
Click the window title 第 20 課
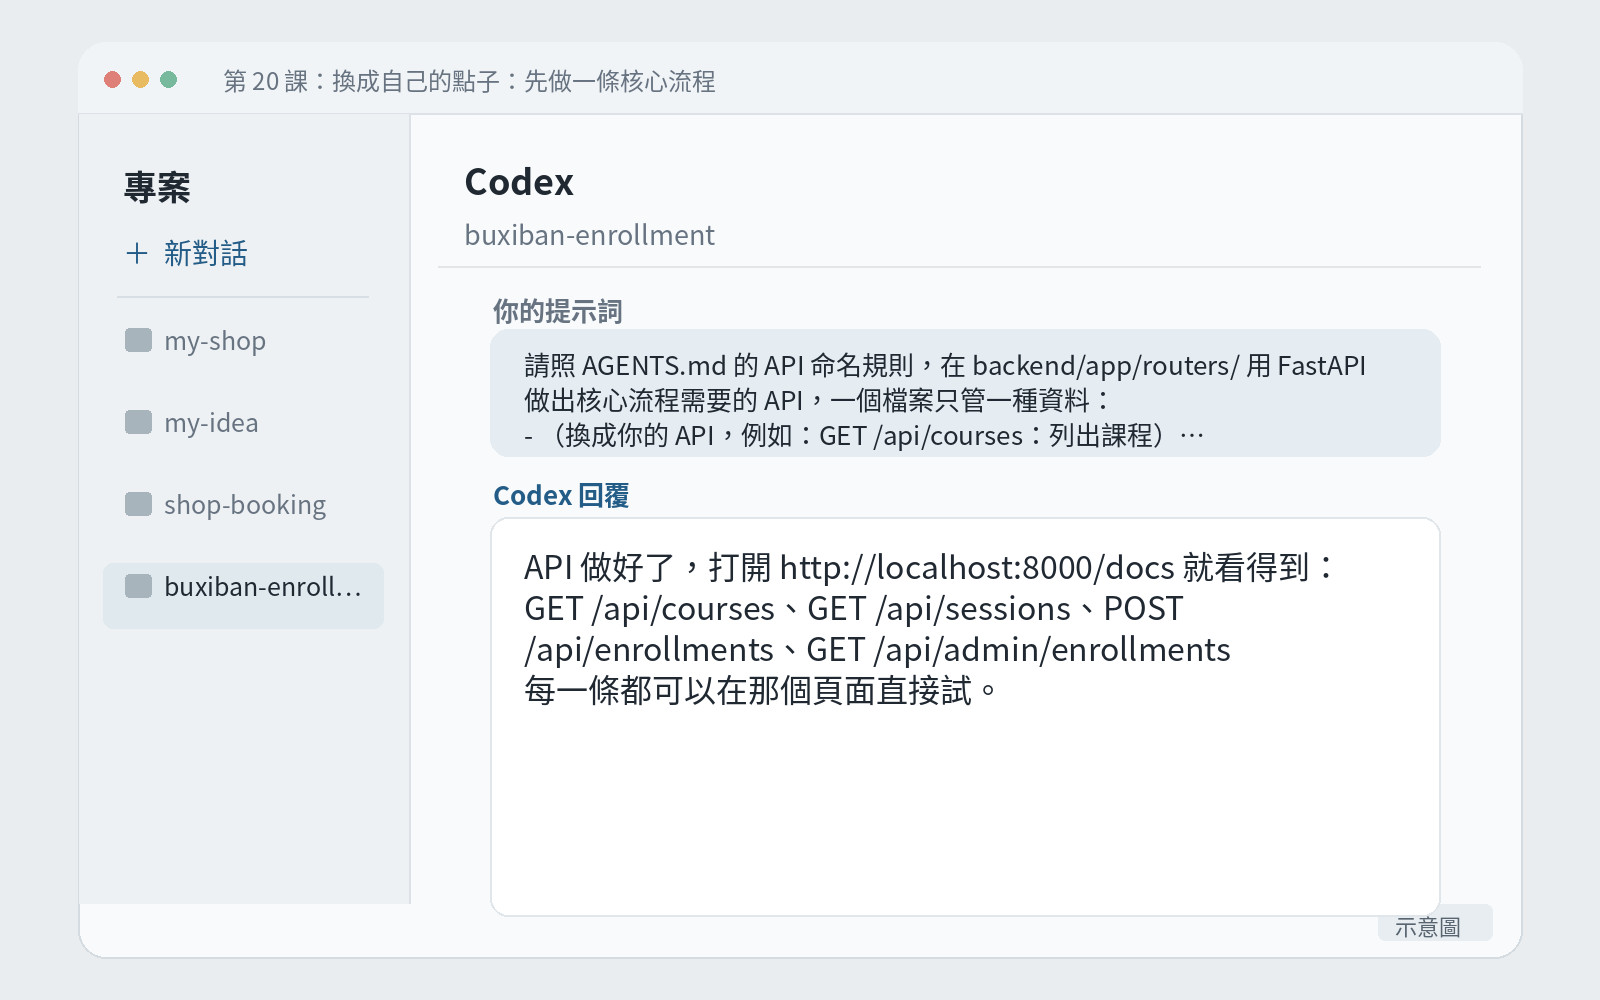coord(469,82)
